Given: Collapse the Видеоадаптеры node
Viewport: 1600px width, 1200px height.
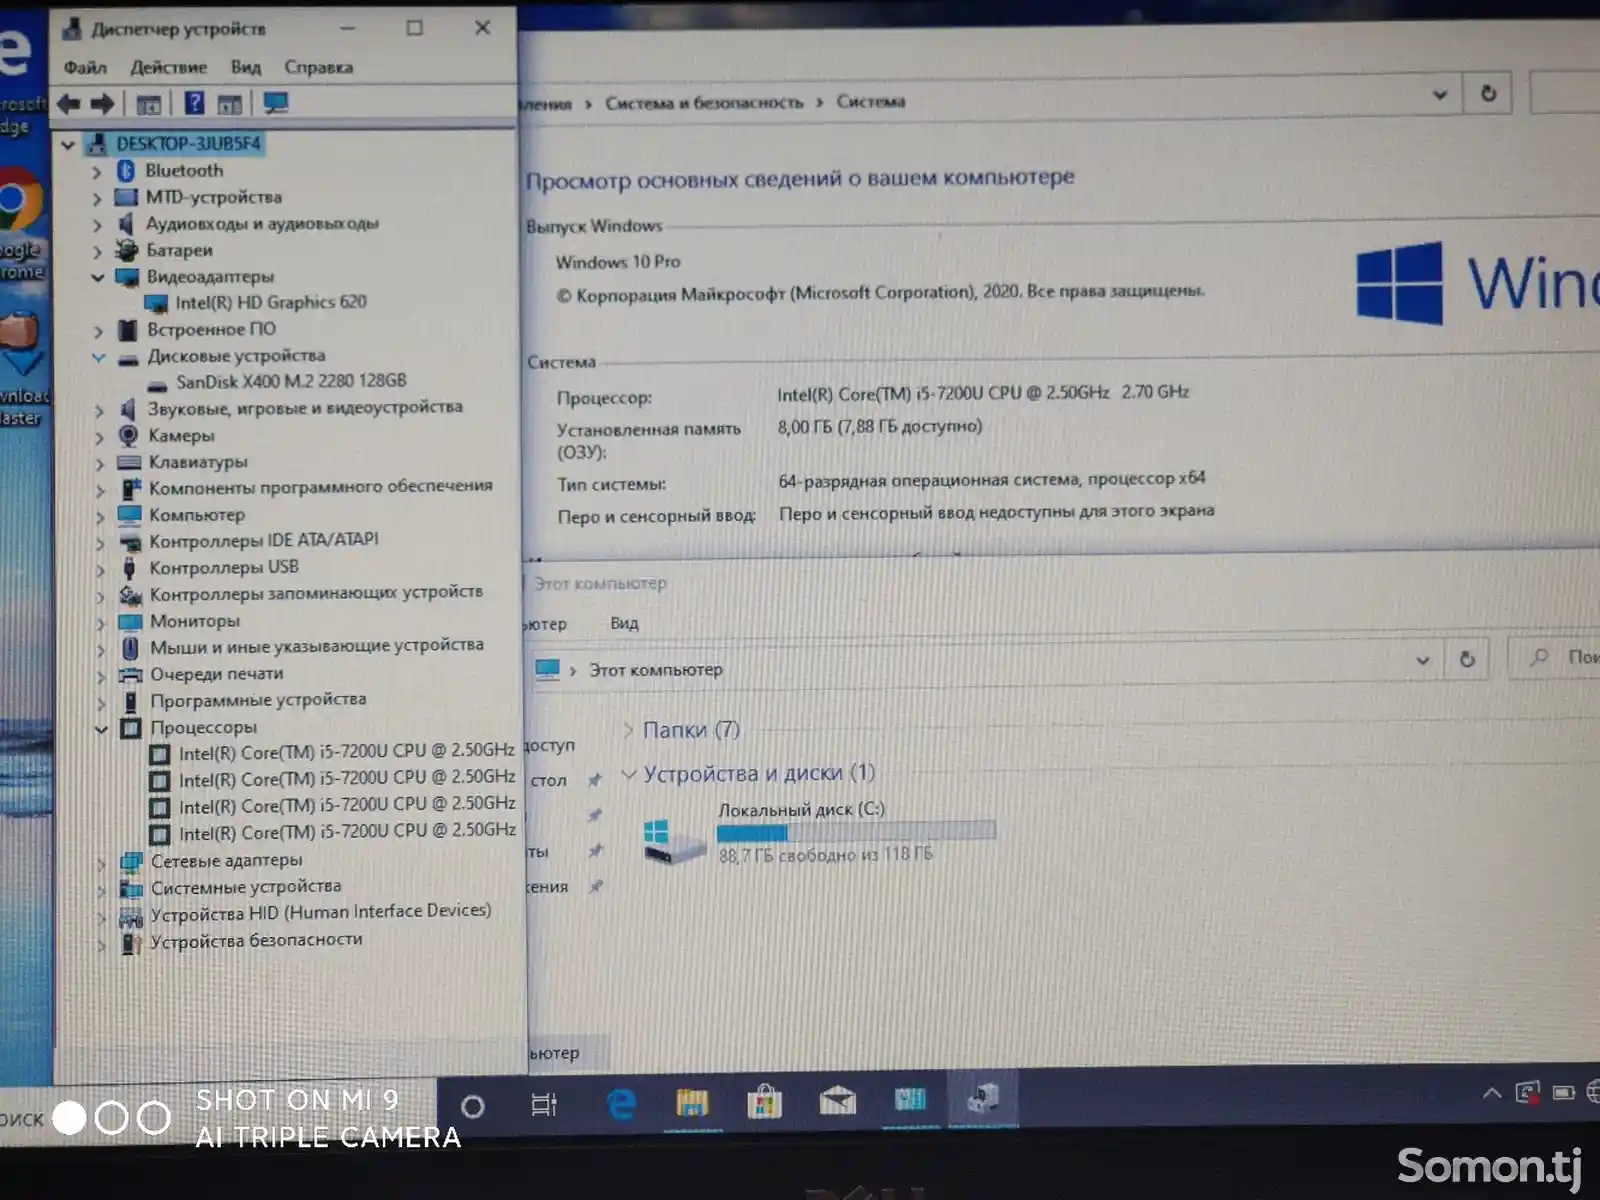Looking at the screenshot, I should tap(98, 277).
